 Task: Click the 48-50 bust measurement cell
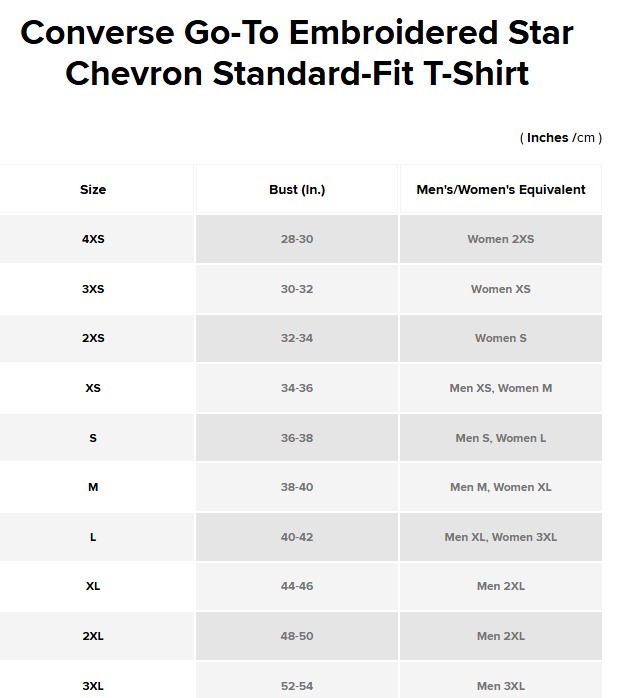[x=297, y=636]
